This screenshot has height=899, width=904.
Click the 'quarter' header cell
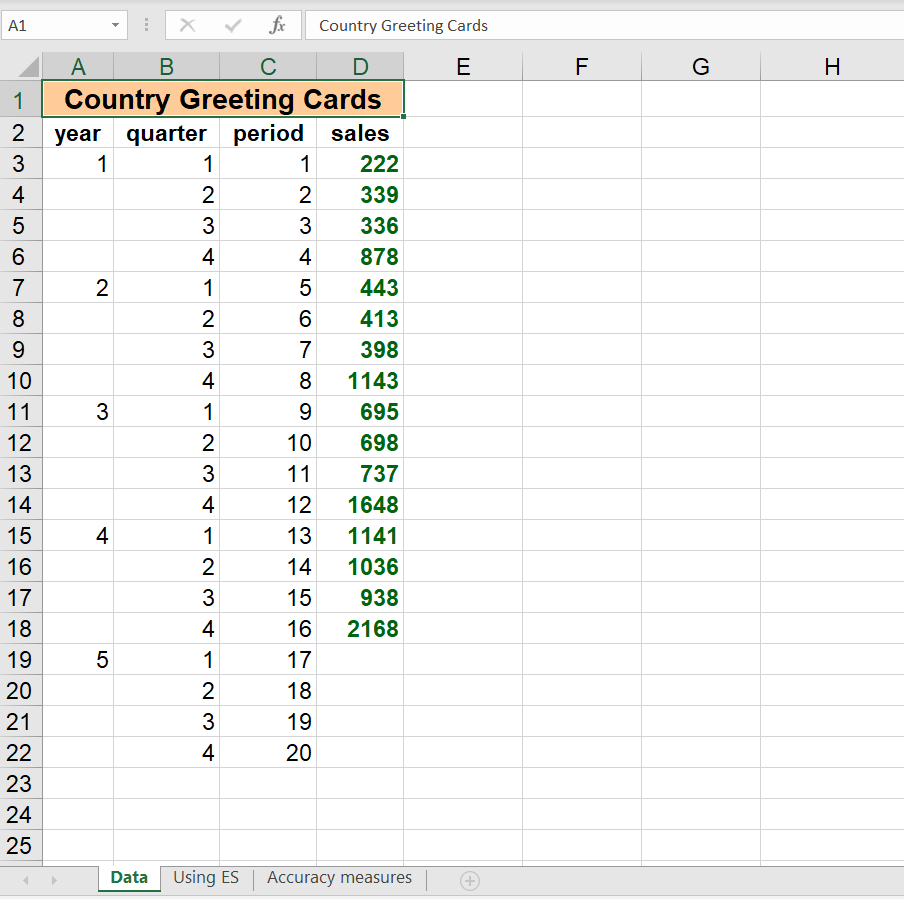click(x=166, y=133)
